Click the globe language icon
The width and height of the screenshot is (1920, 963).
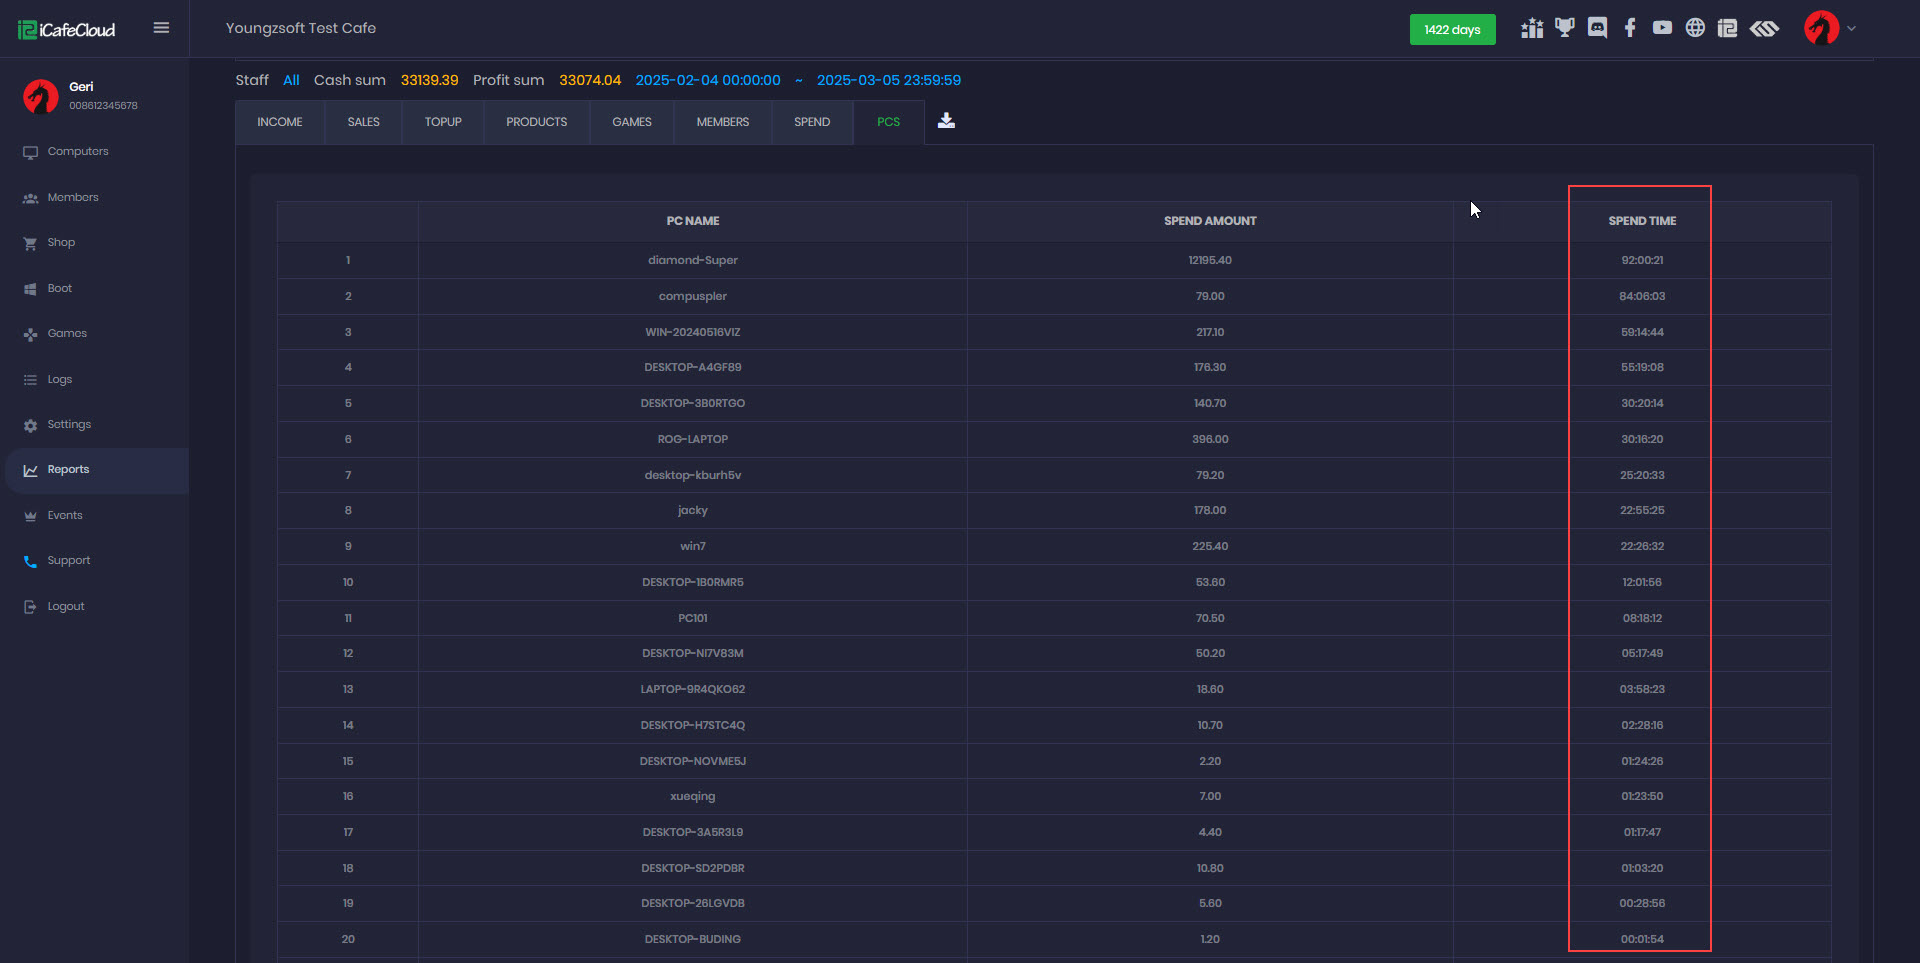(1695, 29)
